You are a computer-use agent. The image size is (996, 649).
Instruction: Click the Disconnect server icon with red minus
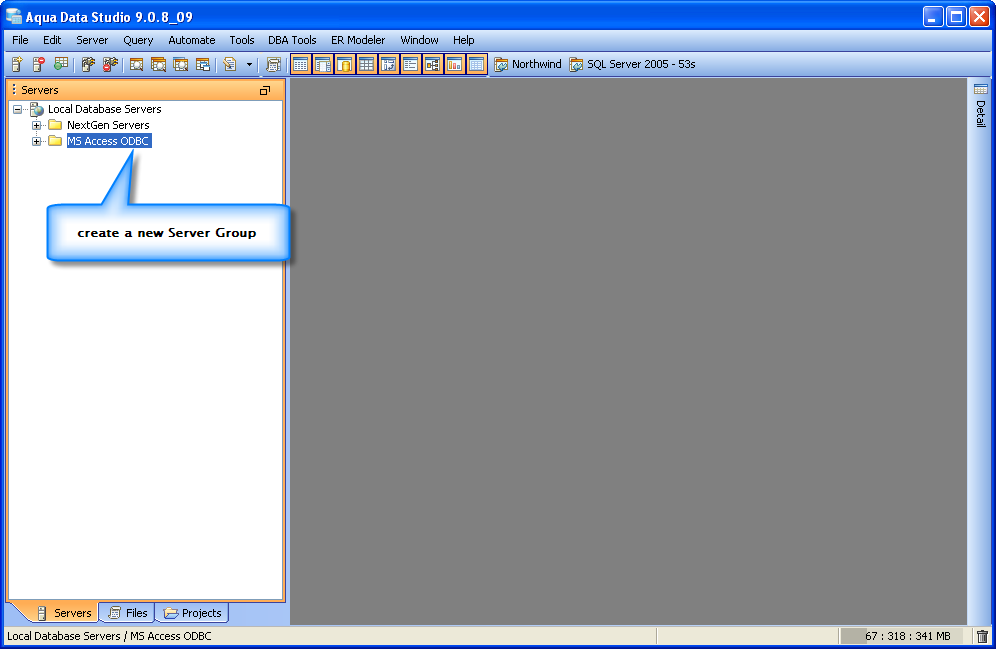pos(111,64)
